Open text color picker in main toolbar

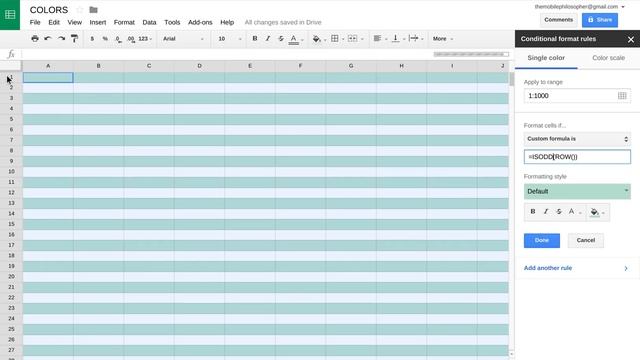[x=294, y=39]
